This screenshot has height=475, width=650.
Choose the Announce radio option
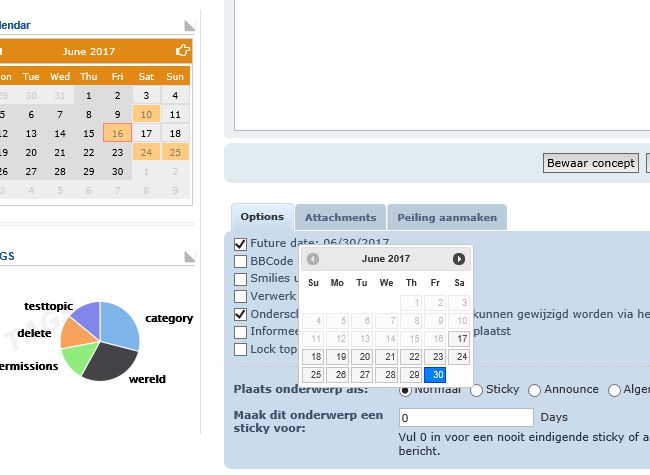coord(534,390)
